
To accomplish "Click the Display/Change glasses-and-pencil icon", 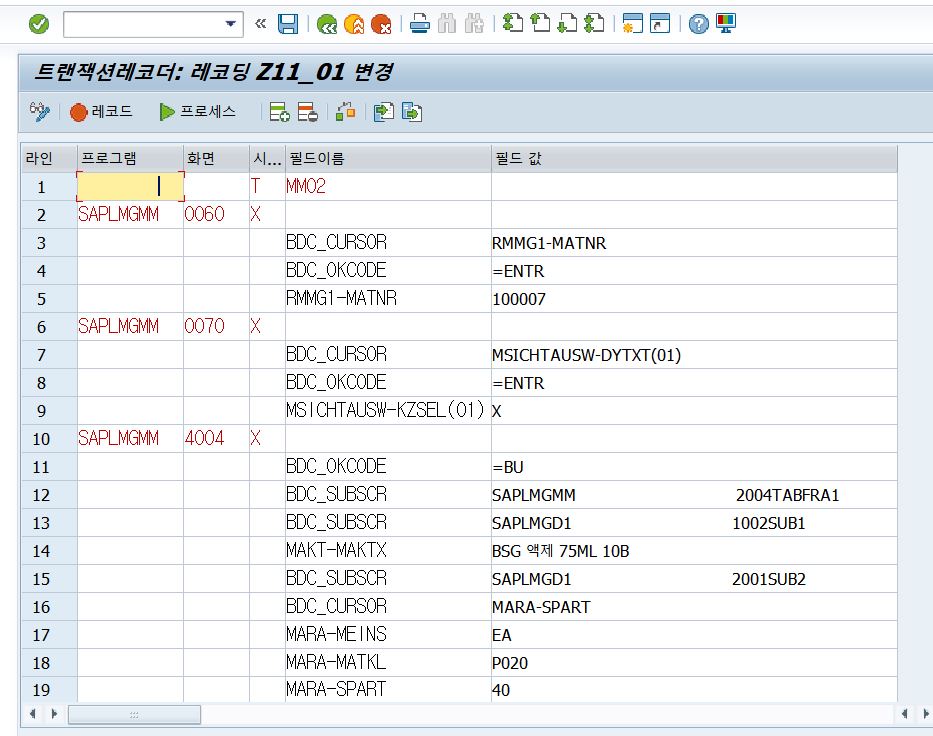I will point(39,112).
